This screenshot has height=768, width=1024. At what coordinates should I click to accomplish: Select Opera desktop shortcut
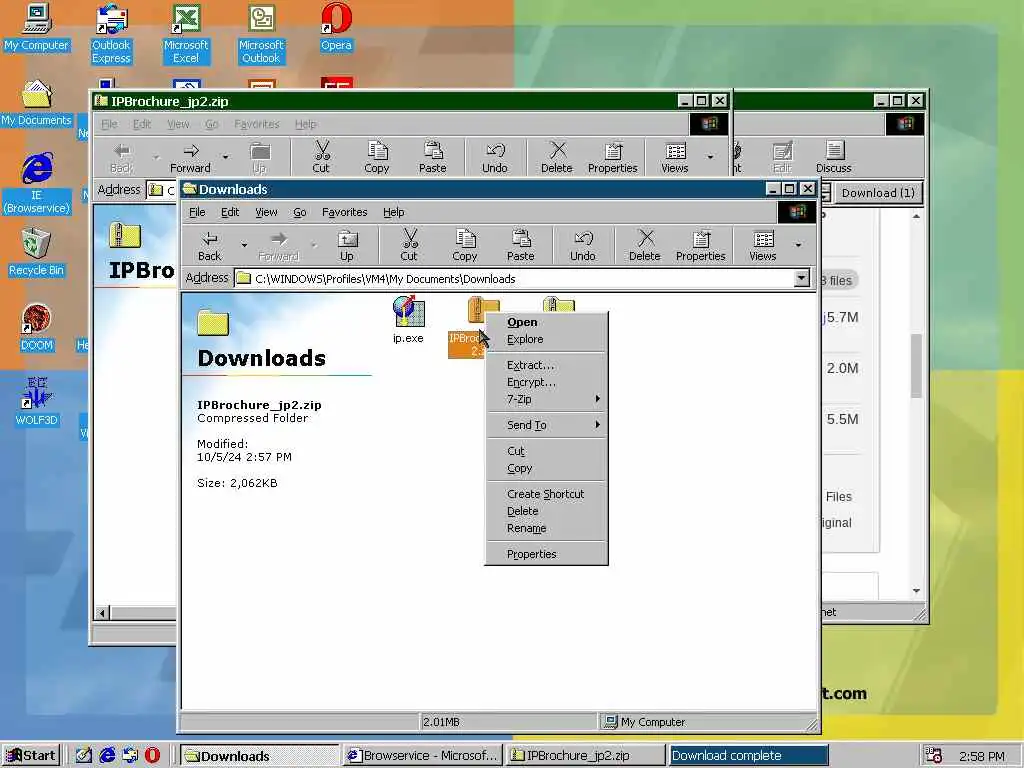(x=336, y=27)
